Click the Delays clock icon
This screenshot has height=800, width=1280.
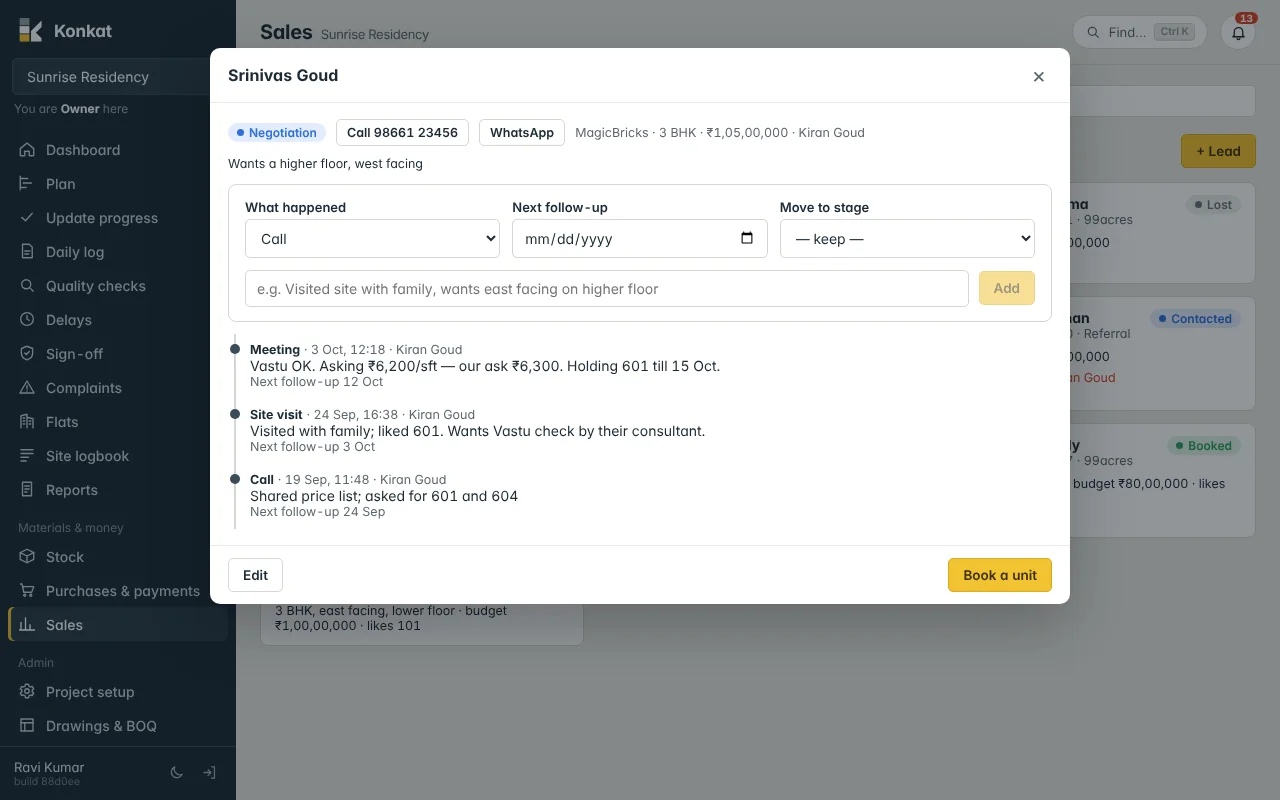pos(27,320)
